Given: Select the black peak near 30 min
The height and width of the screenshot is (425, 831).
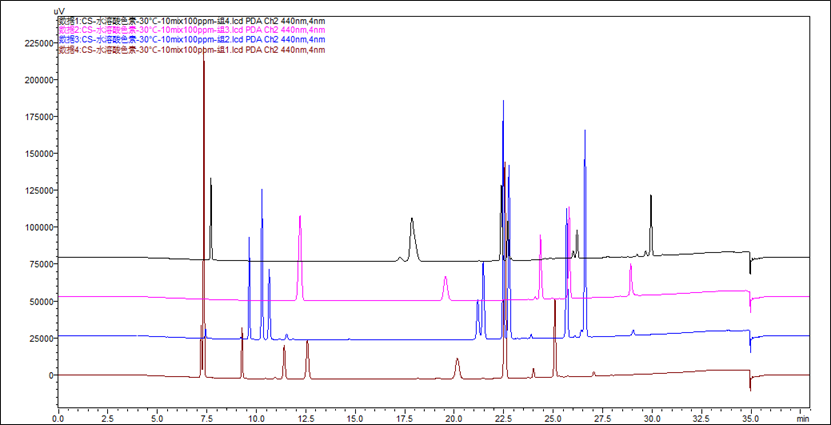Looking at the screenshot, I should (651, 199).
